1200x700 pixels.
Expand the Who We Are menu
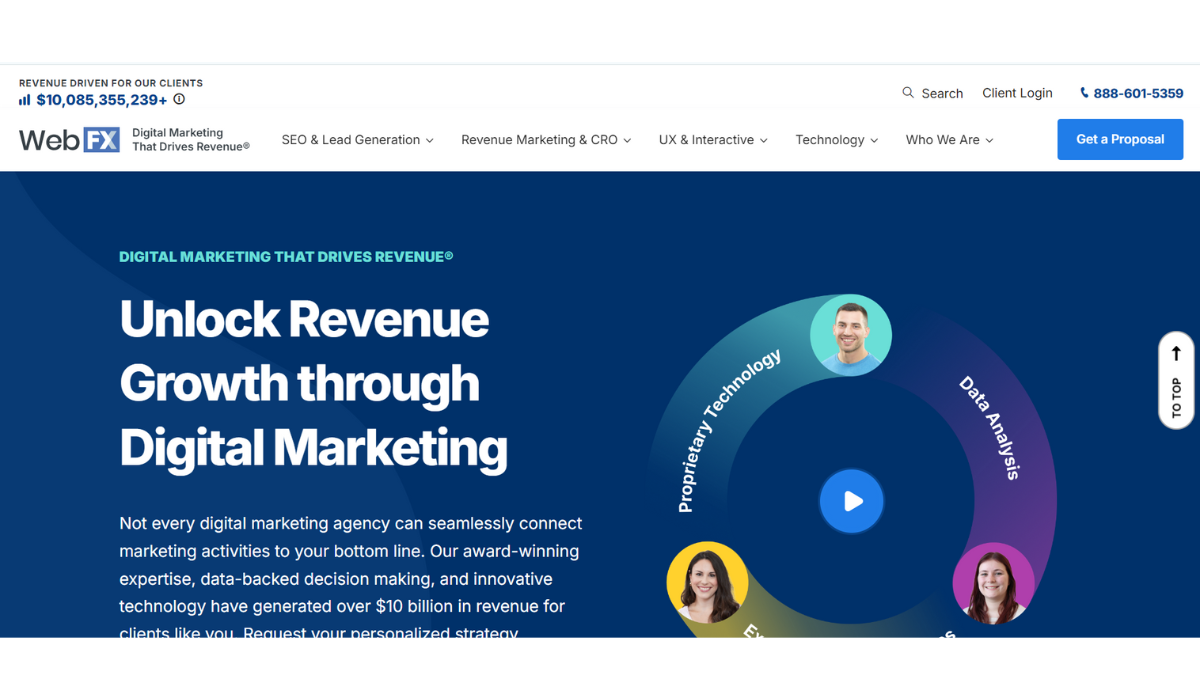[949, 140]
